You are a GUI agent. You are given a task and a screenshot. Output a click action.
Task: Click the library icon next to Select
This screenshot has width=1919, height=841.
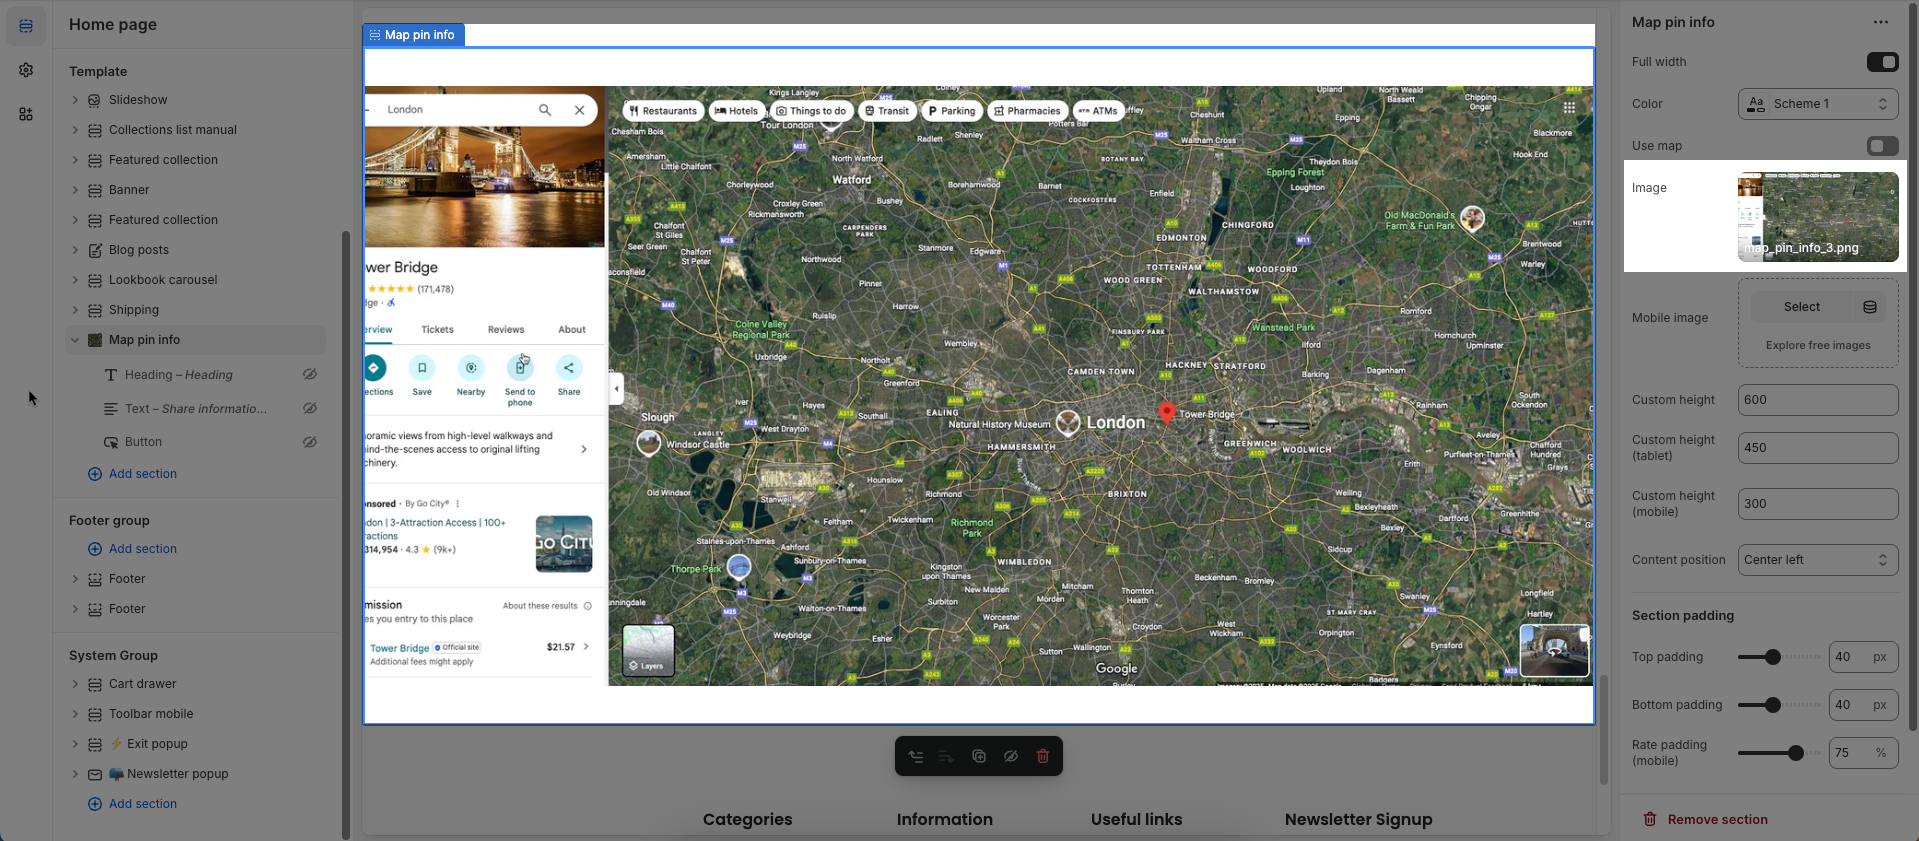click(x=1870, y=307)
